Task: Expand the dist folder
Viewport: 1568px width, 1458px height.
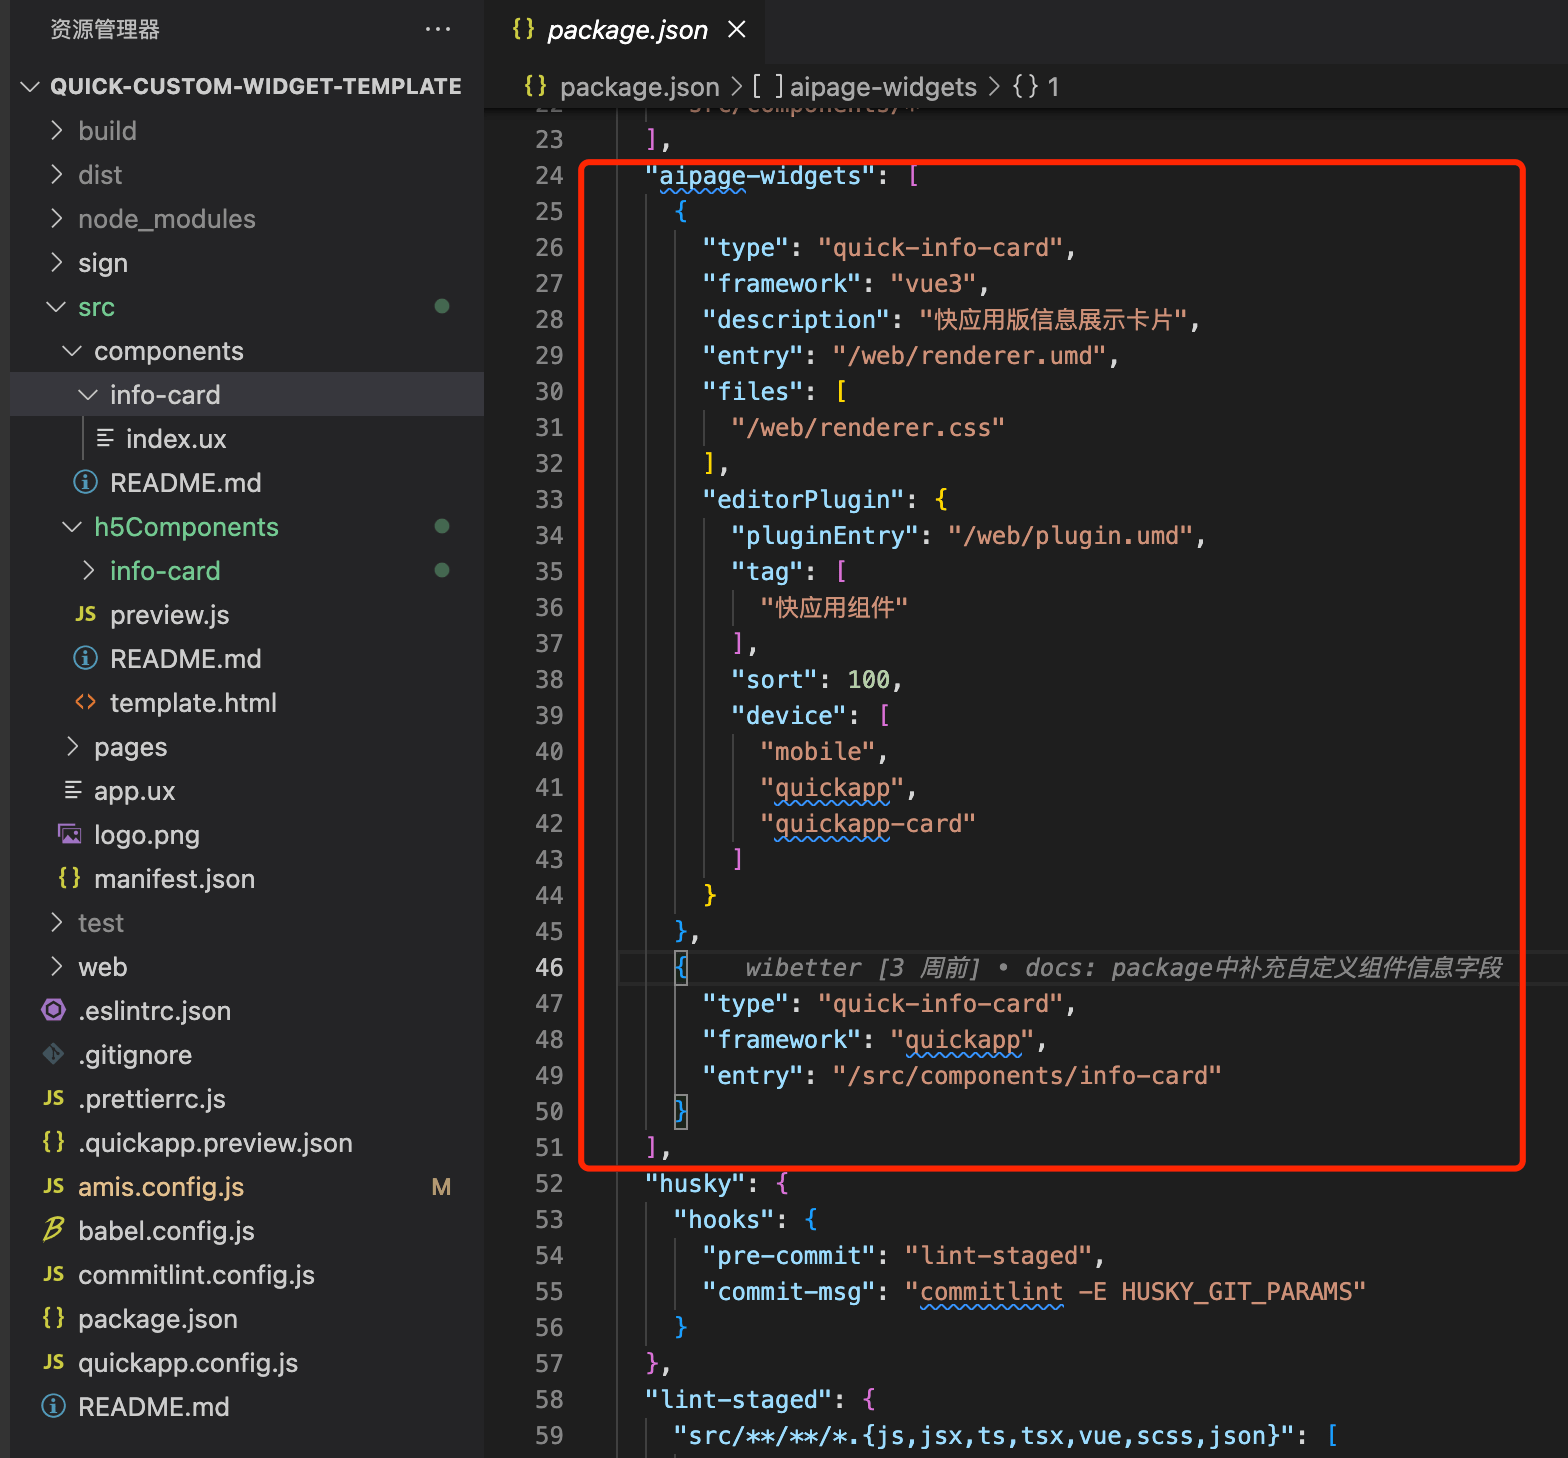Action: [x=57, y=175]
